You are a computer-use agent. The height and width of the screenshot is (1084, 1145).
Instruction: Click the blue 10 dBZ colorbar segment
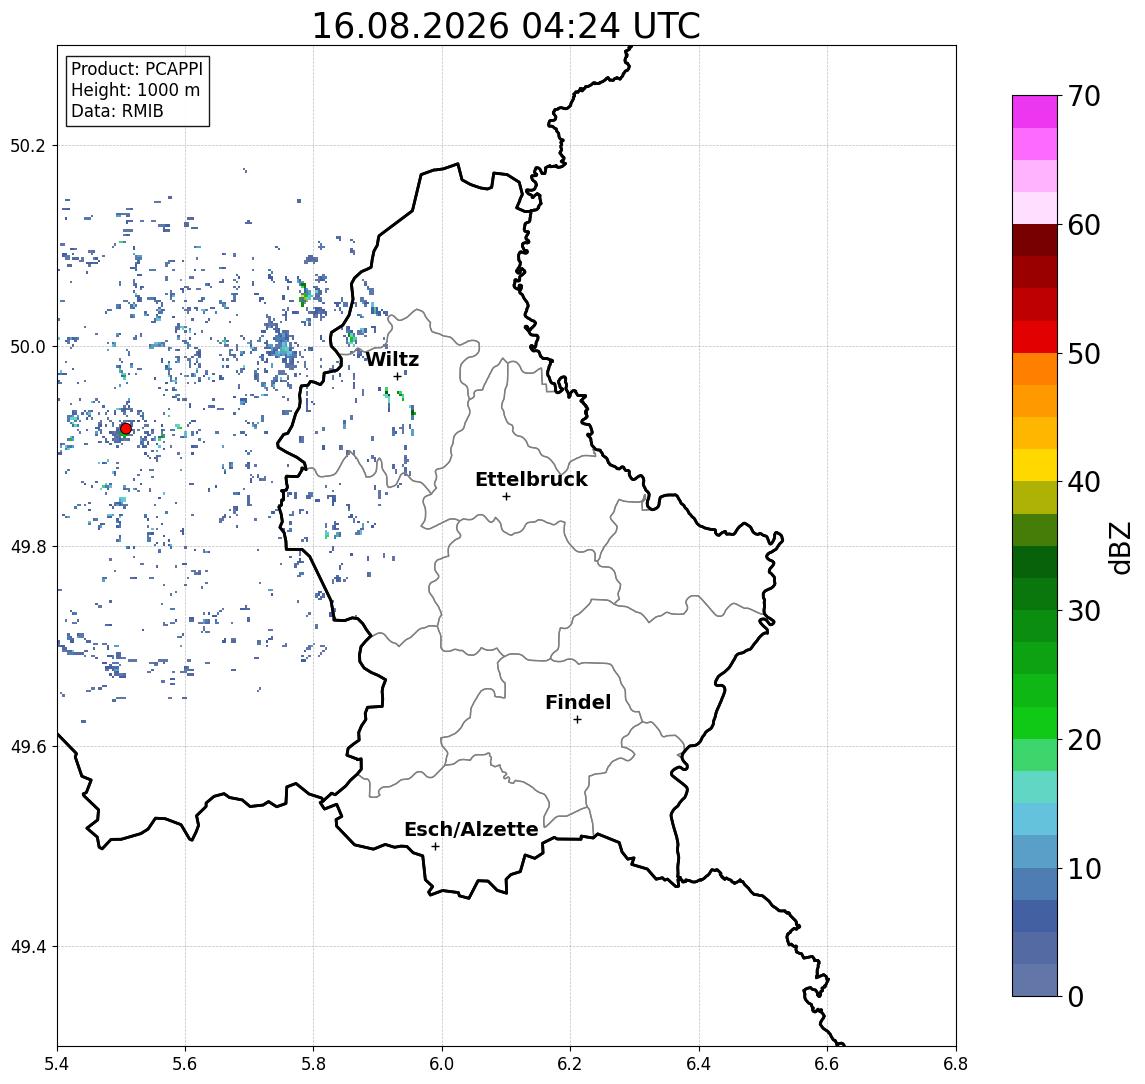(1035, 852)
